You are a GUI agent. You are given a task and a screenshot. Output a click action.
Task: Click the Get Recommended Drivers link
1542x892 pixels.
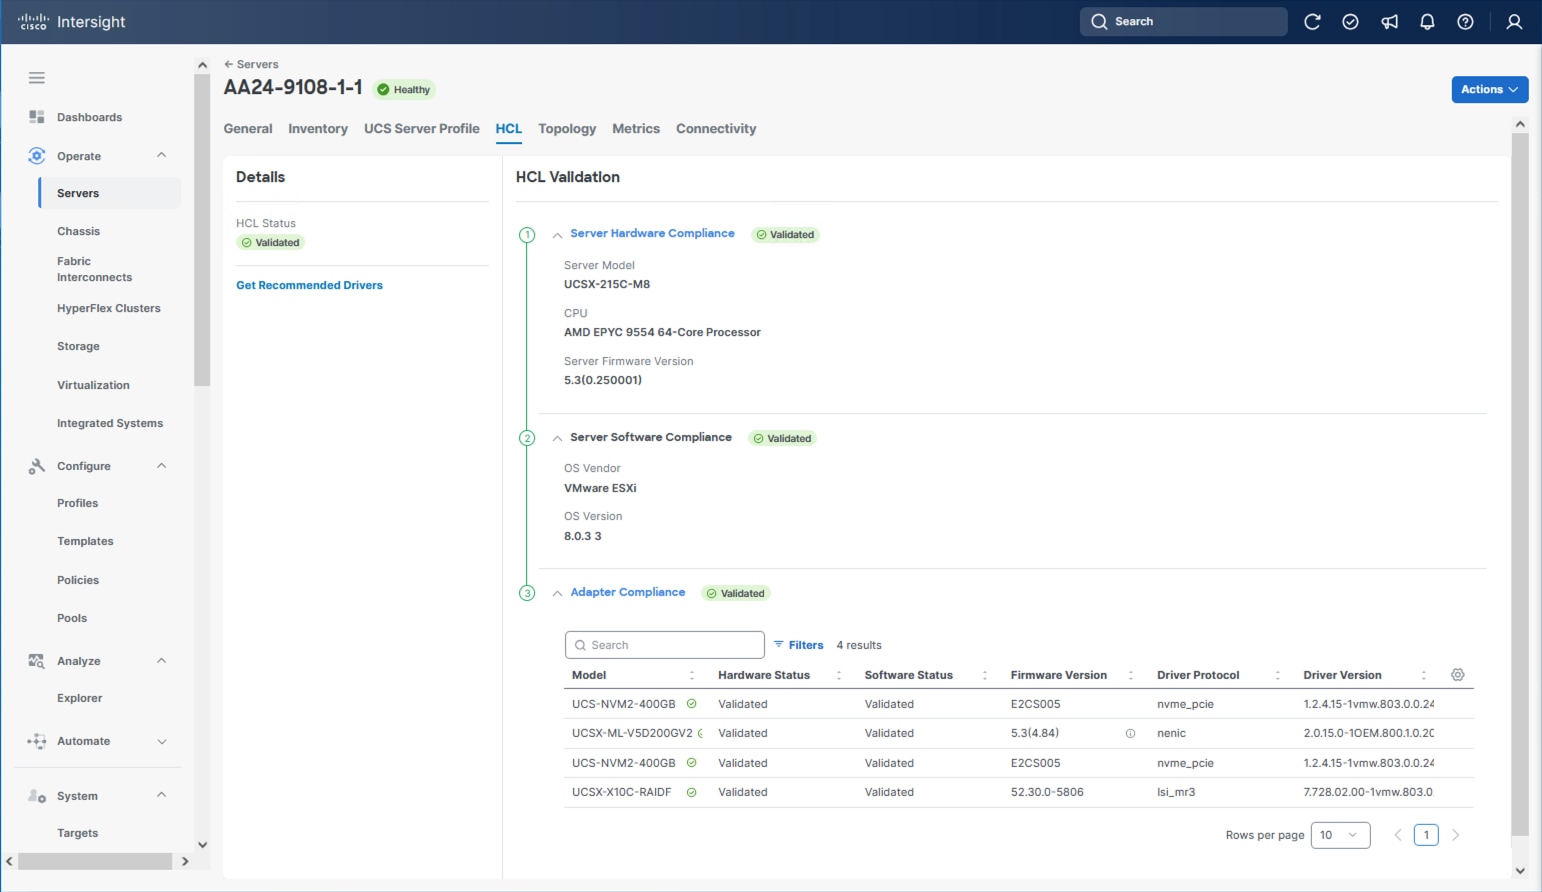click(x=309, y=286)
